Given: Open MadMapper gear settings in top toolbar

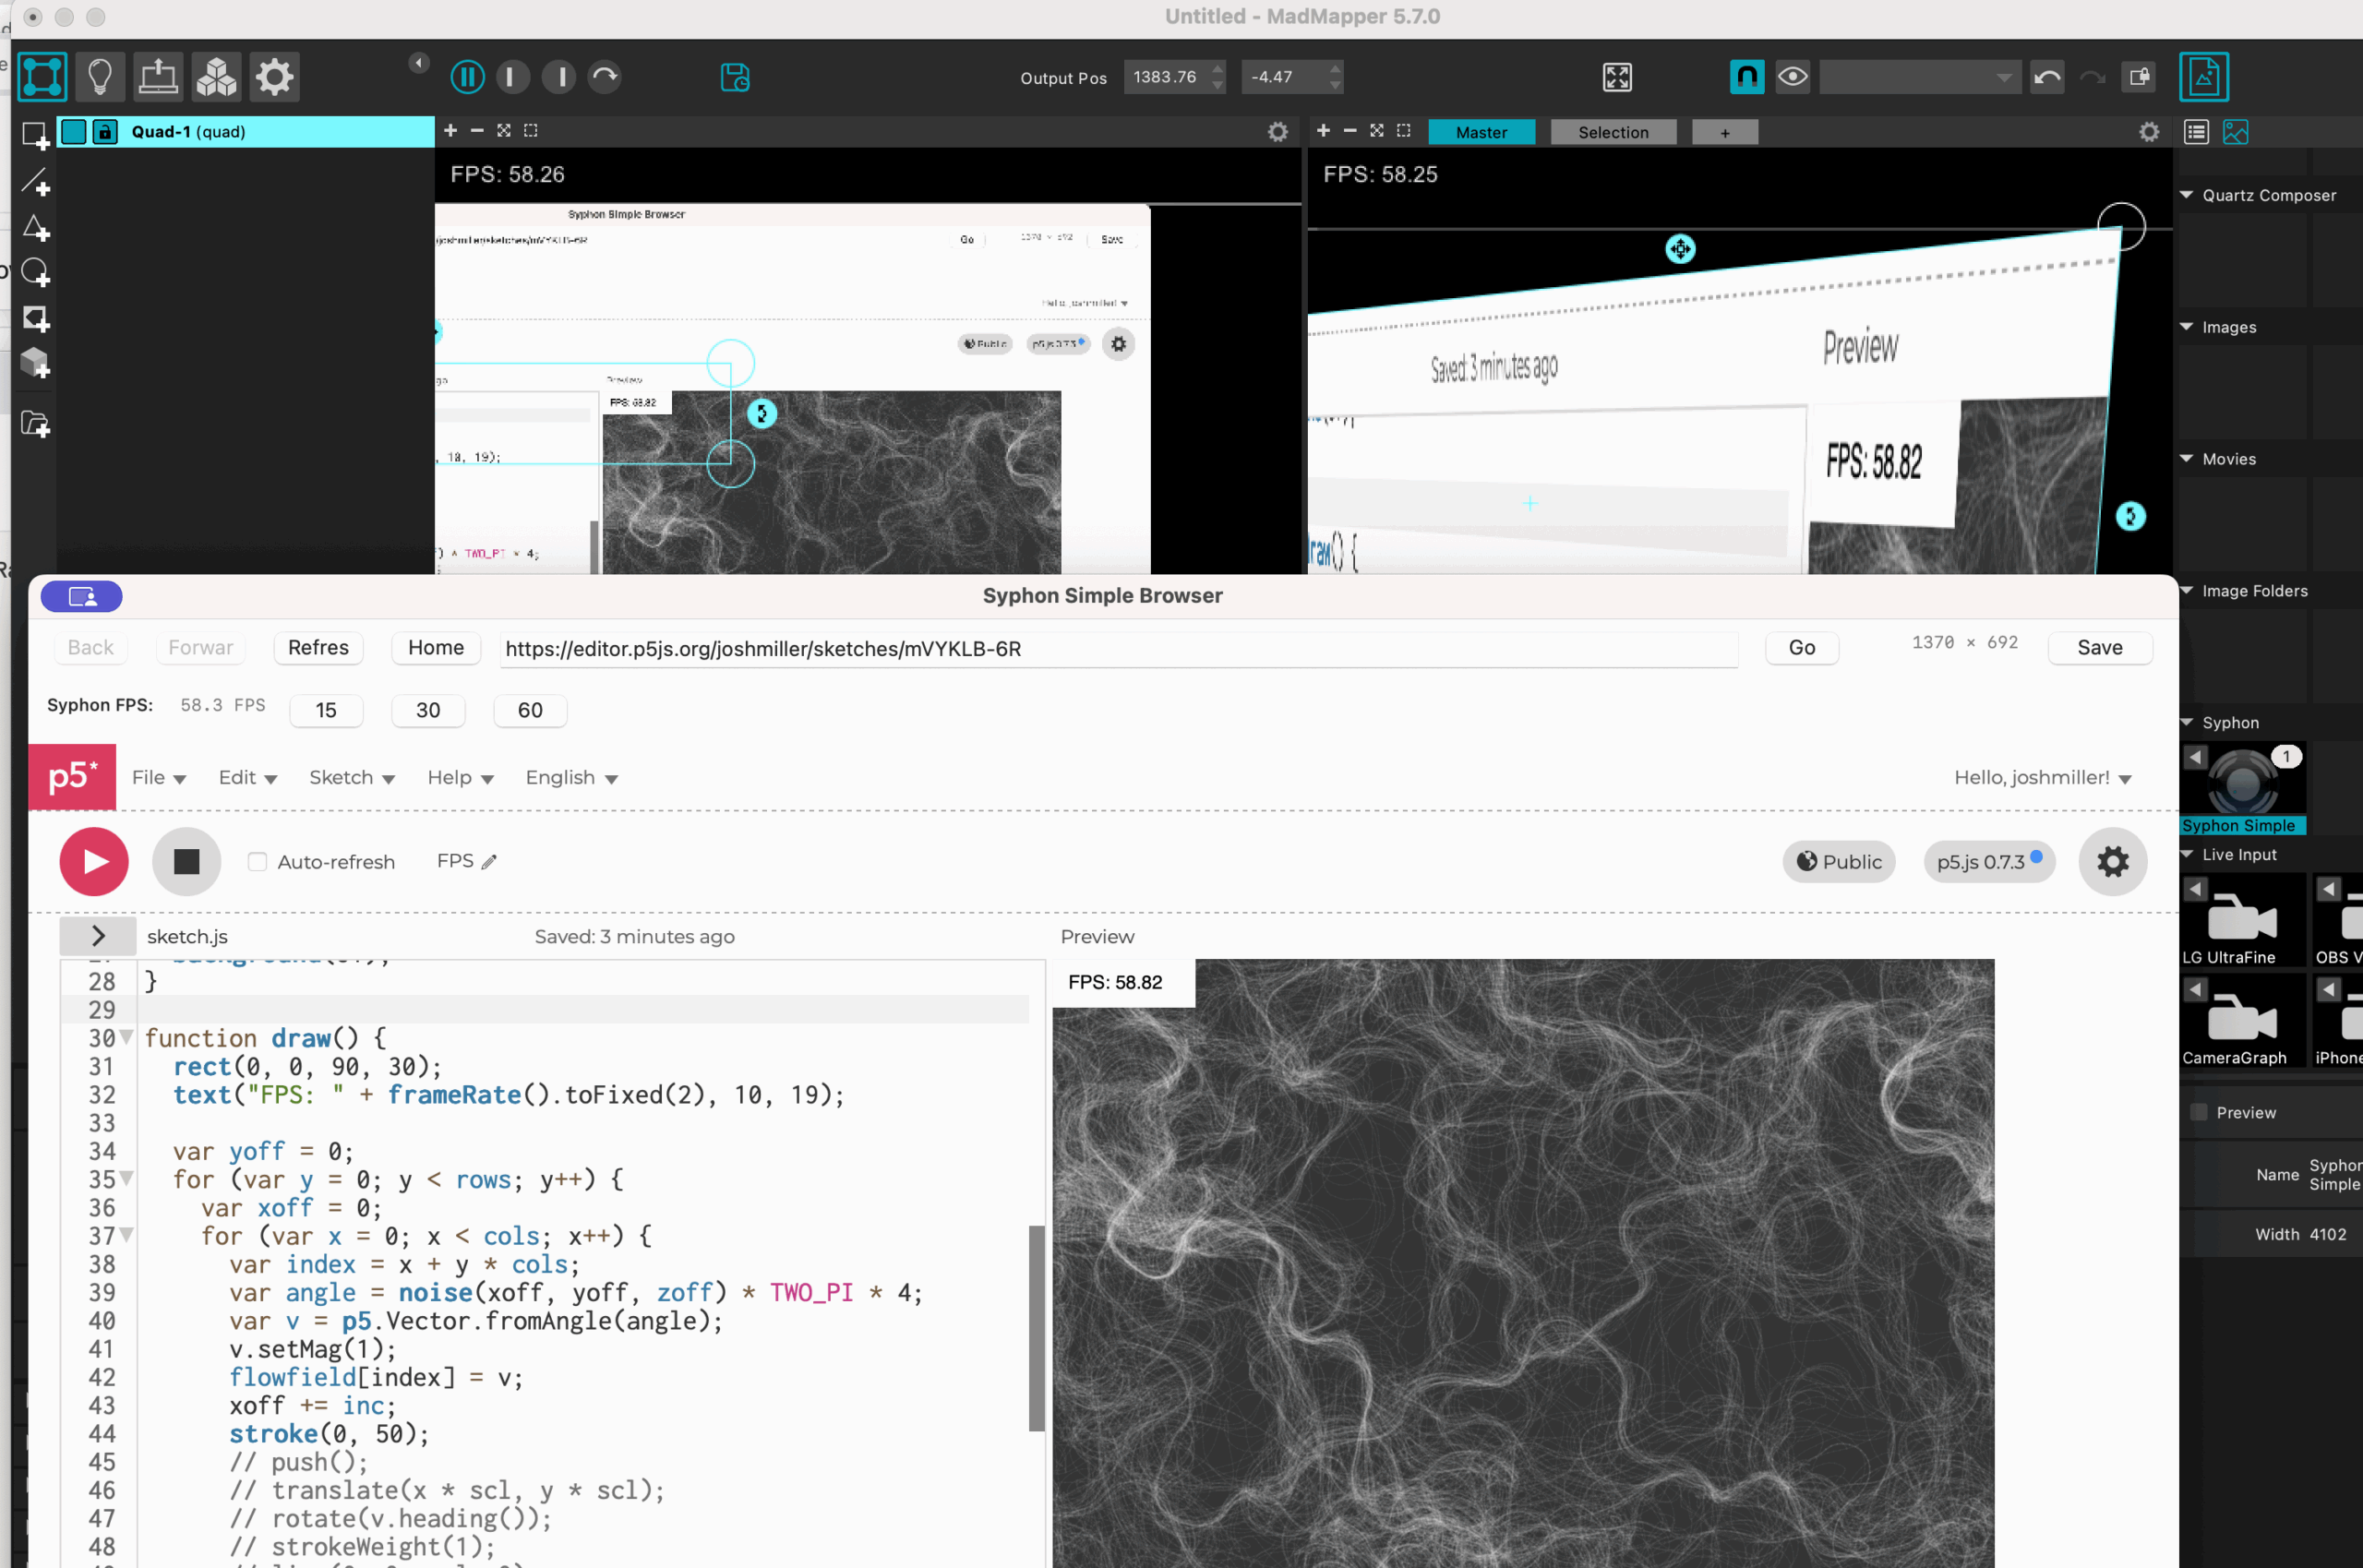Looking at the screenshot, I should click(274, 77).
